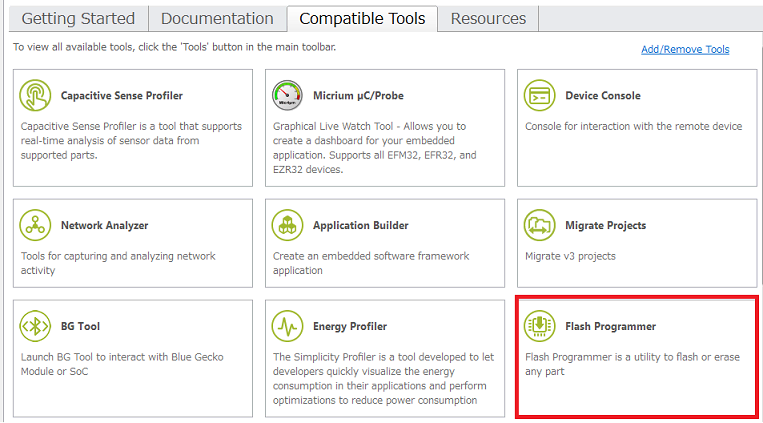Click the Application Builder icon
Image resolution: width=763 pixels, height=423 pixels.
(287, 225)
